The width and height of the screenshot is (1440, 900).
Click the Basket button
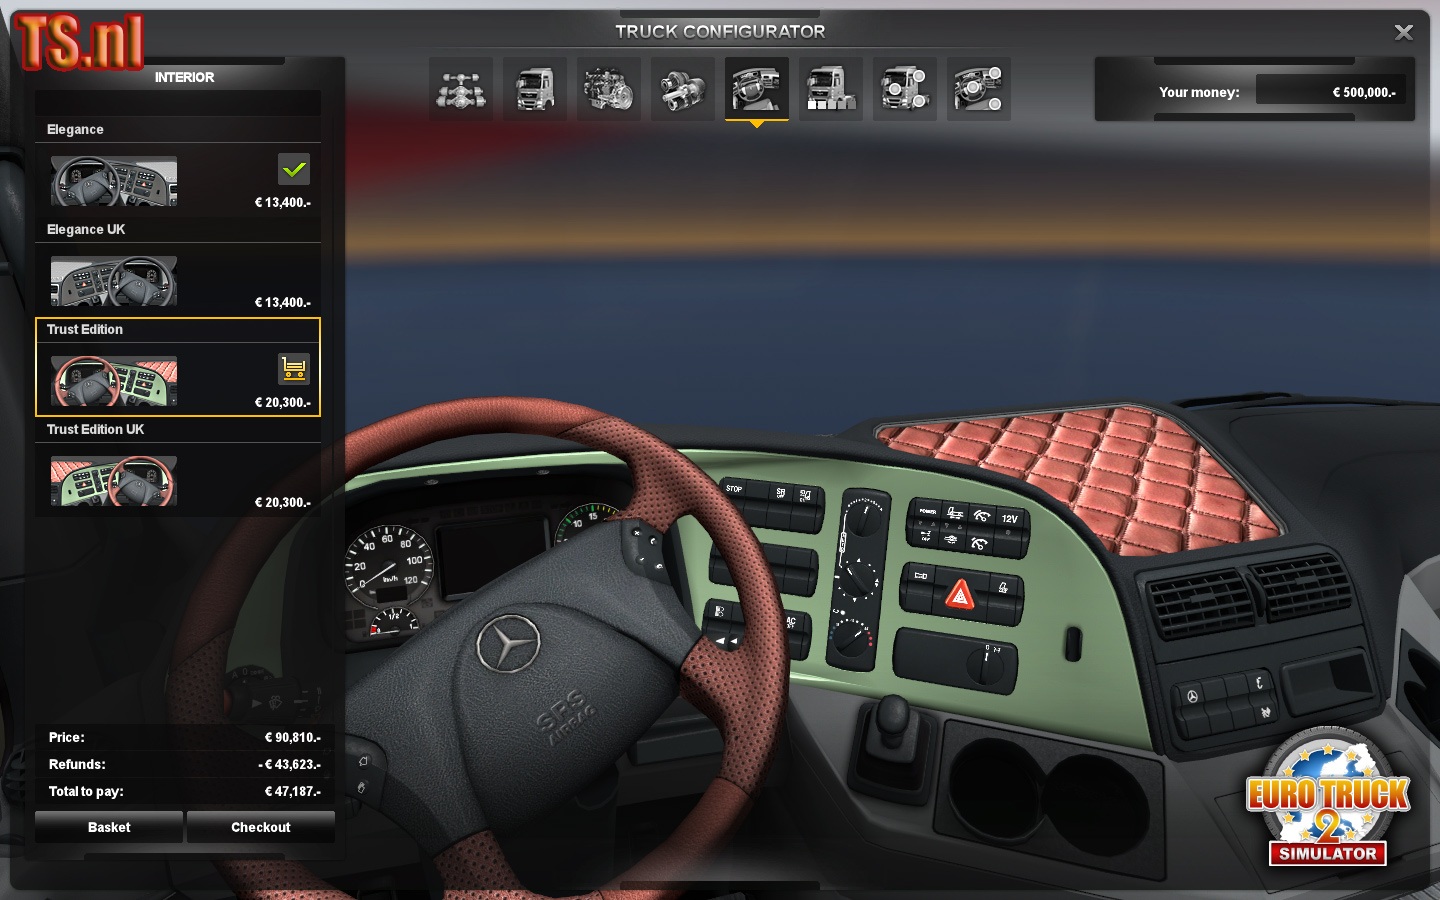tap(109, 827)
